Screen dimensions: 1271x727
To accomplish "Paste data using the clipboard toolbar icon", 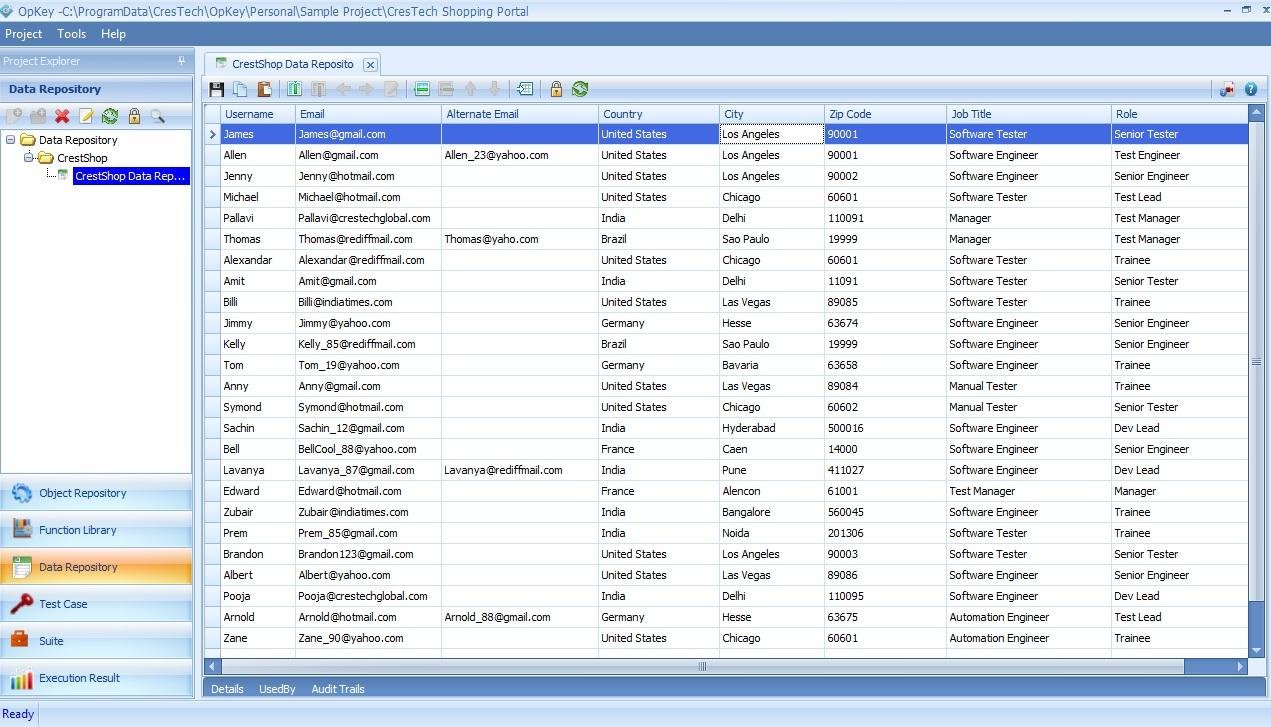I will (262, 89).
